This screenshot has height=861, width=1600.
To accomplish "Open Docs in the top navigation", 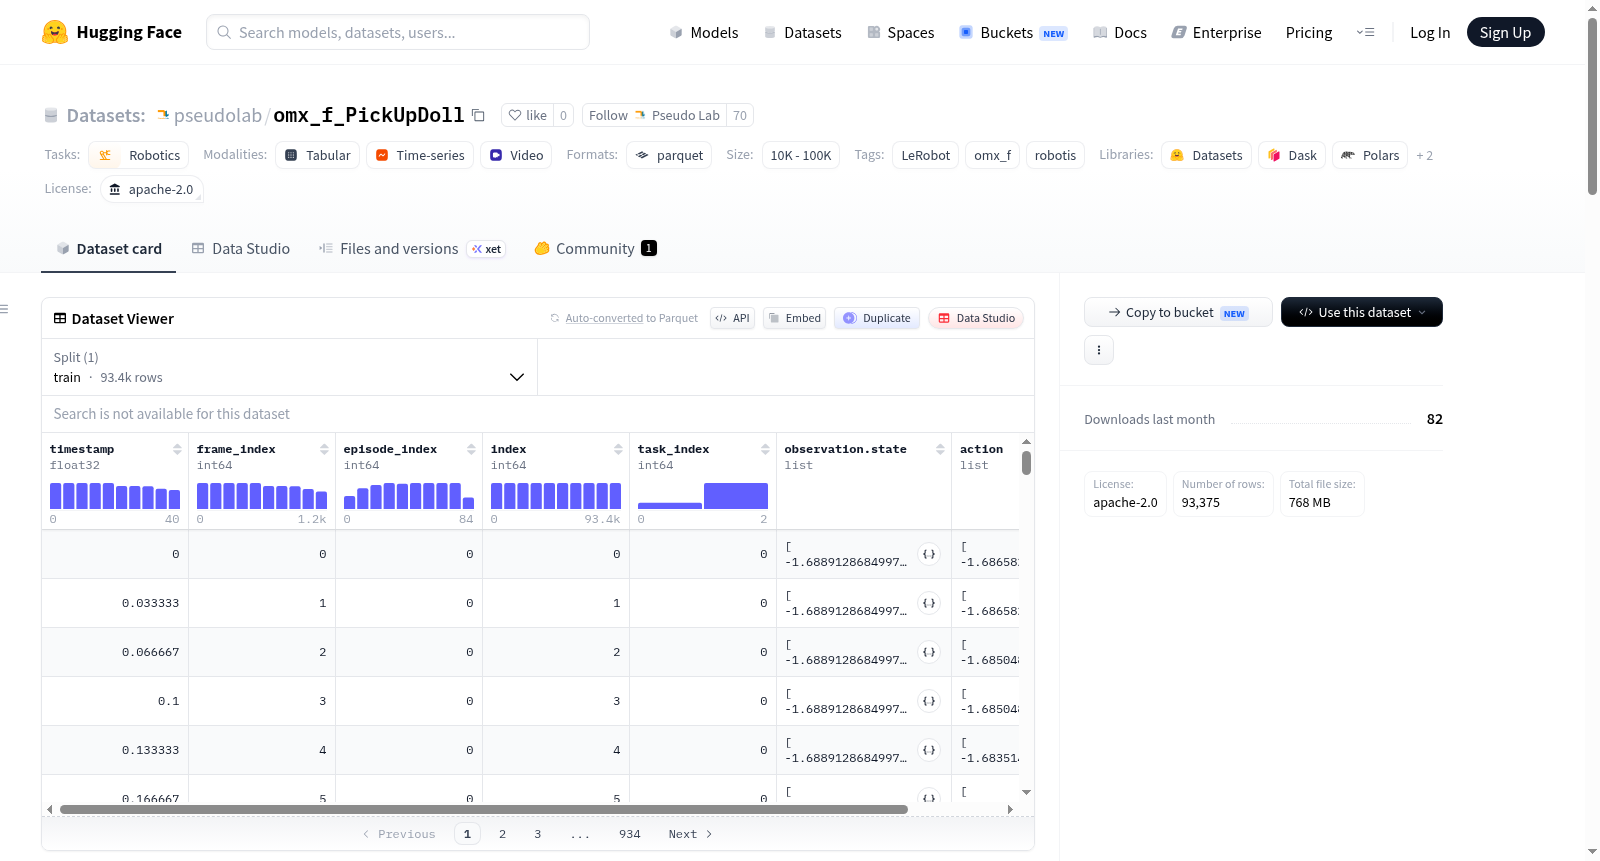I will pos(1120,32).
